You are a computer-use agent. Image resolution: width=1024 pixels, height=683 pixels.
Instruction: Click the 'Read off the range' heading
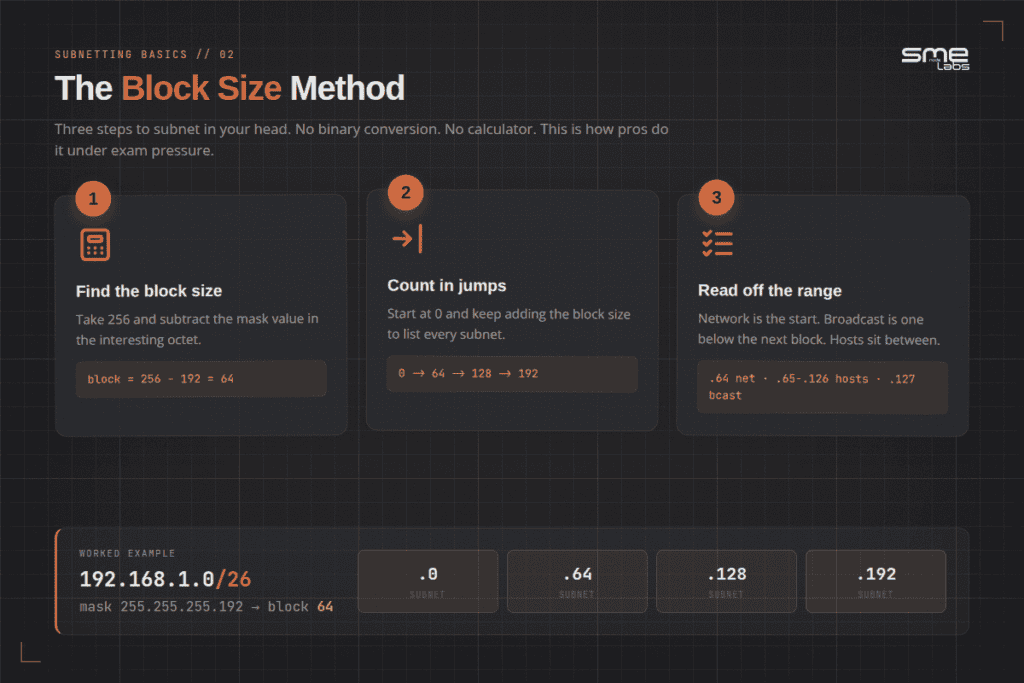tap(769, 291)
